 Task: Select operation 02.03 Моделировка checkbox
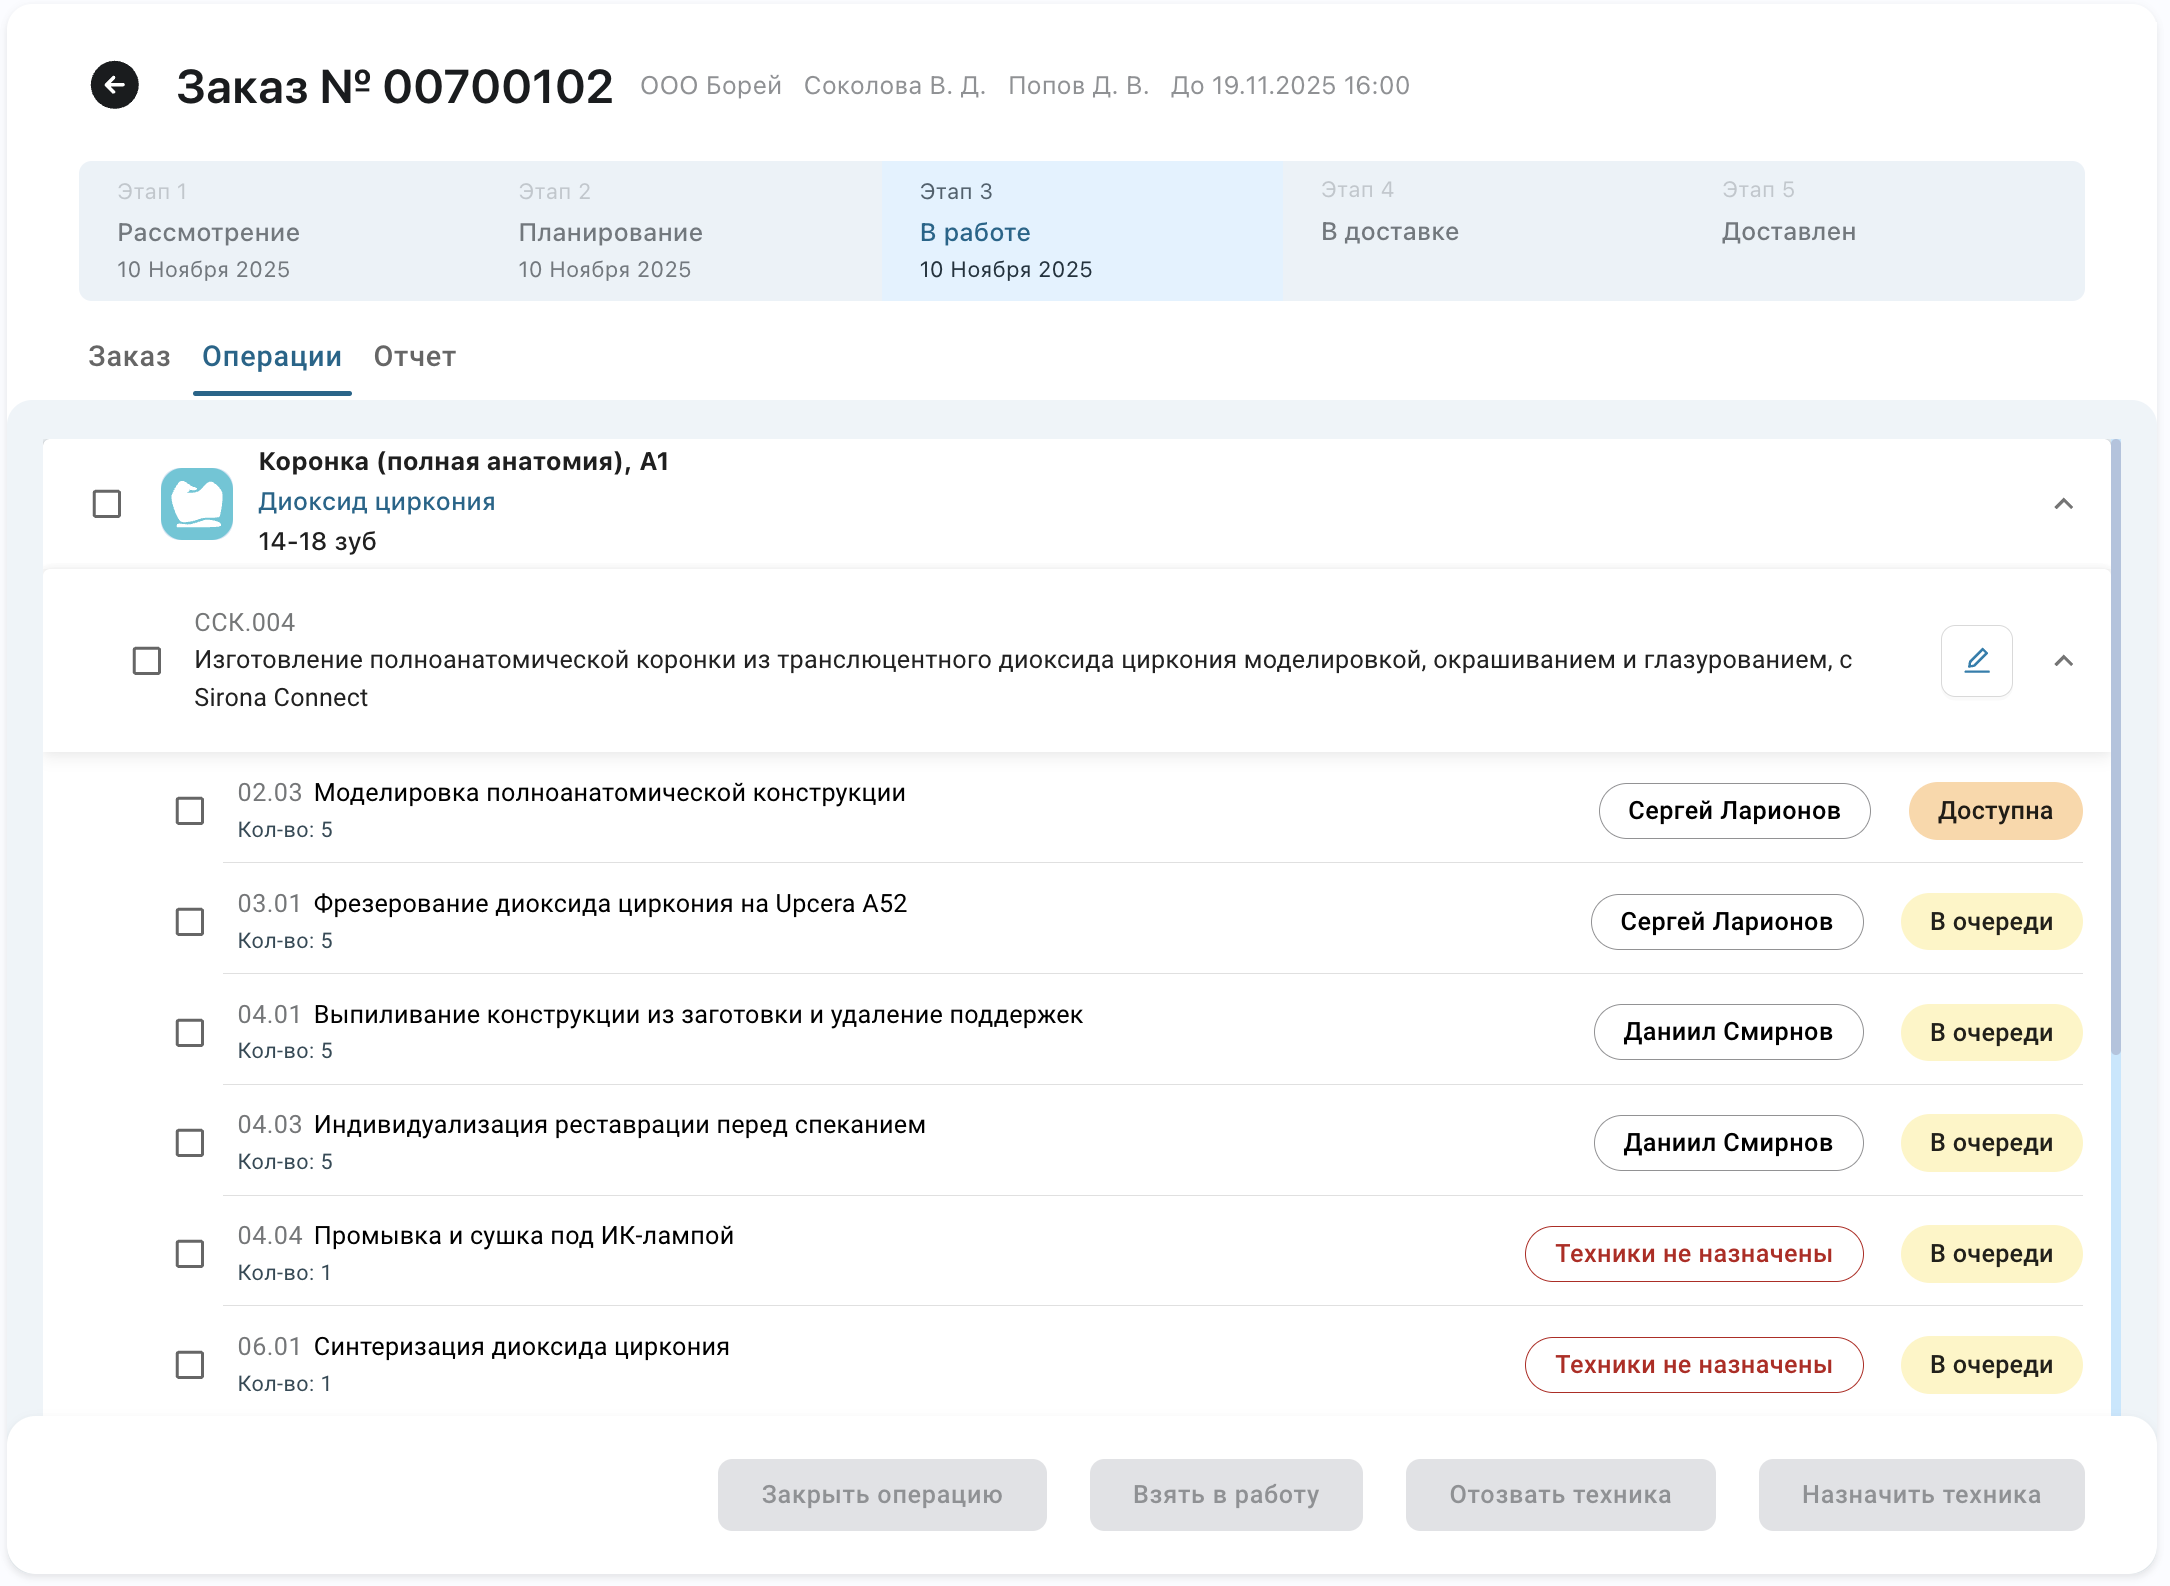pos(190,811)
